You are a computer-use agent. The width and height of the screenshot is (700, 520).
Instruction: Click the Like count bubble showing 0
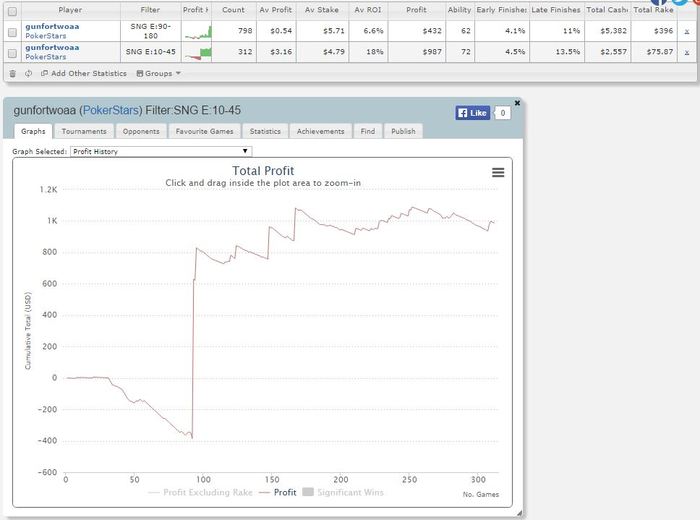click(x=502, y=113)
